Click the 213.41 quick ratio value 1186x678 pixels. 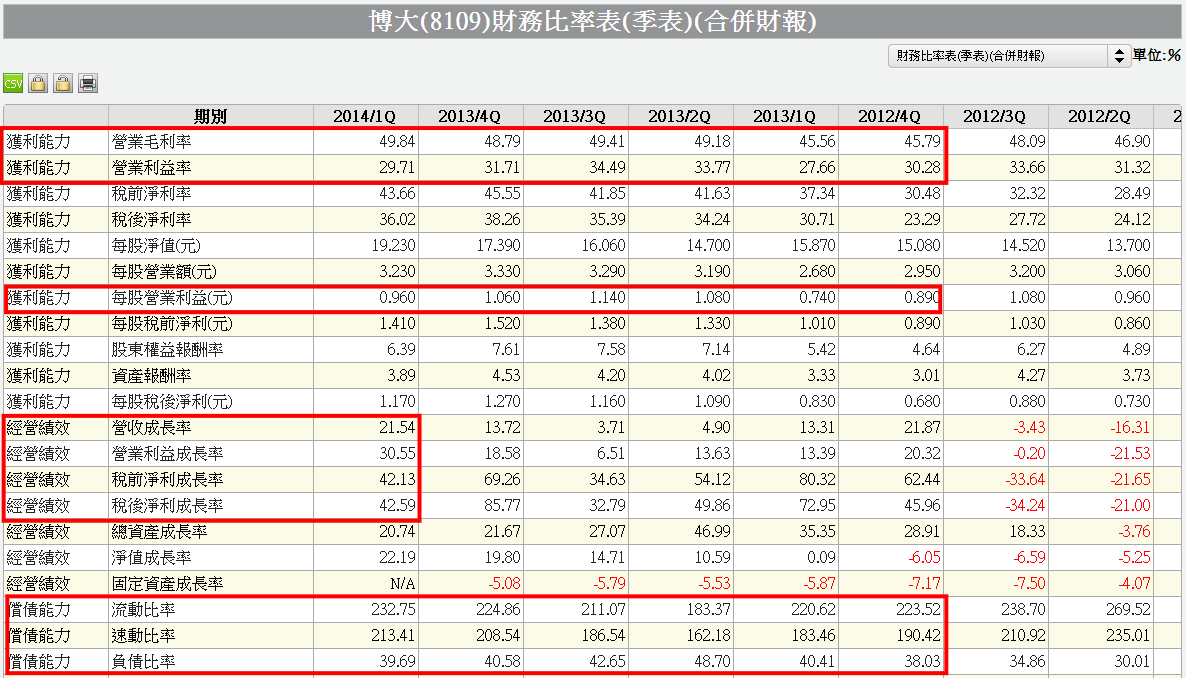point(393,636)
